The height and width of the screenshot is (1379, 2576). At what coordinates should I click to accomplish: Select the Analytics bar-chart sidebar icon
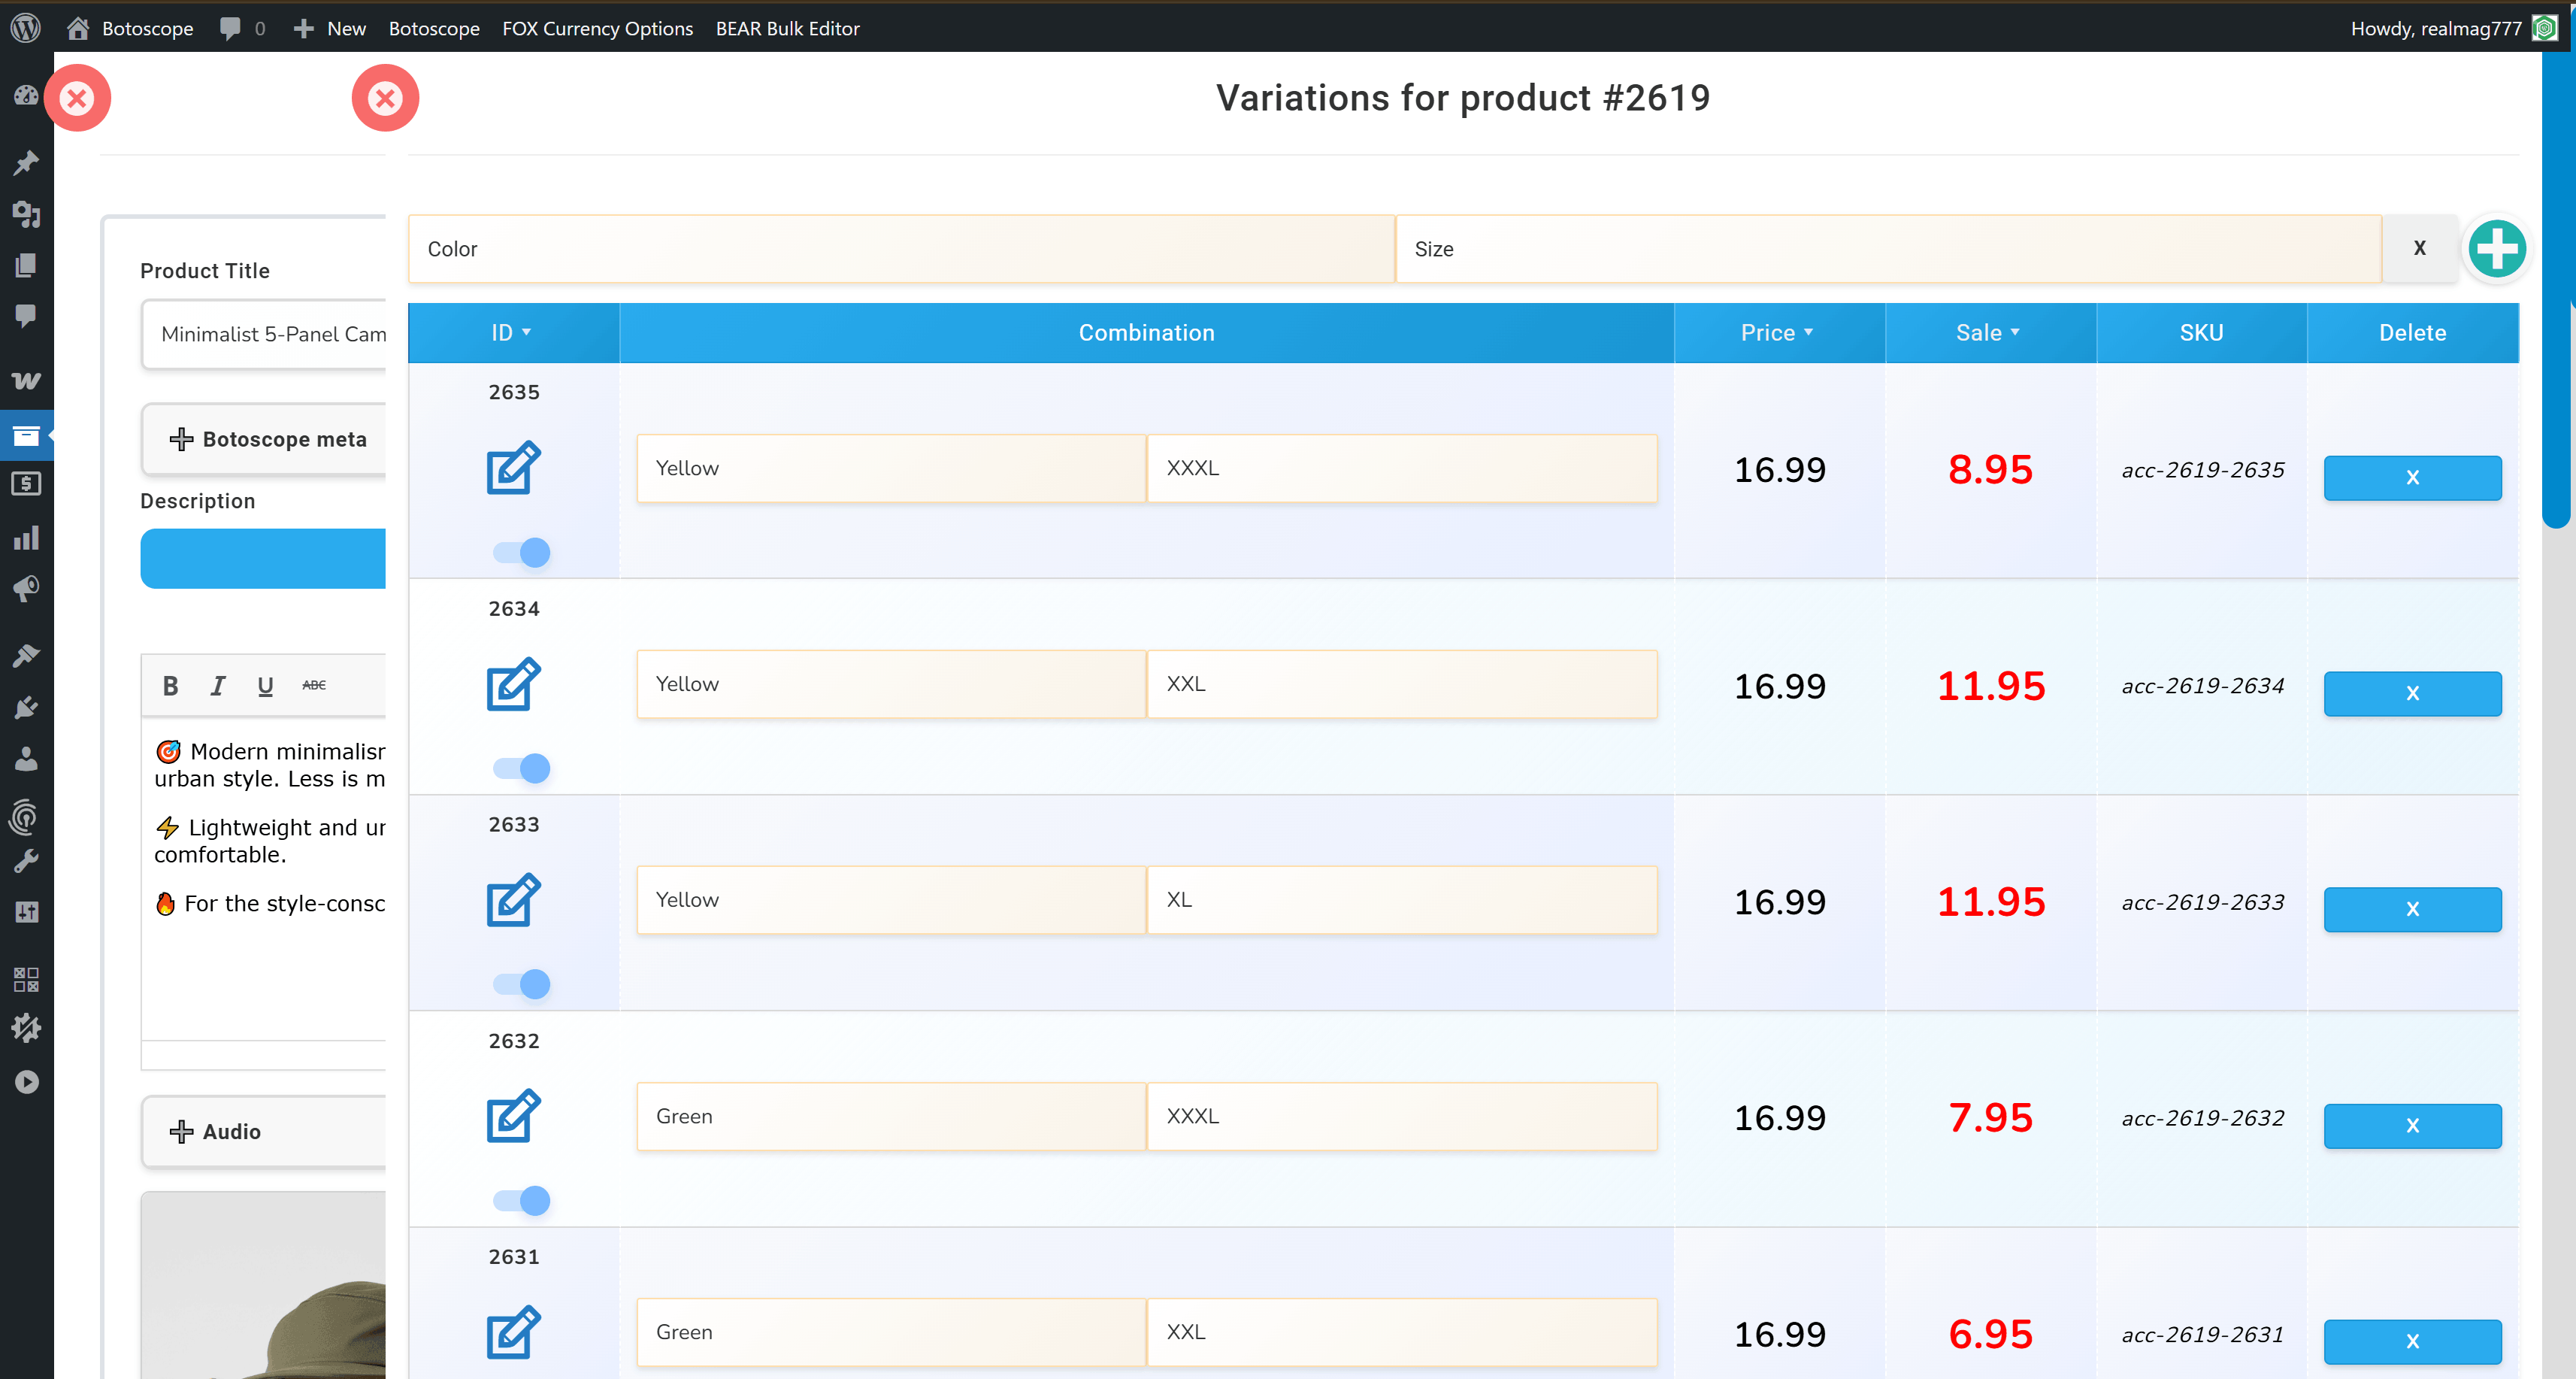(27, 538)
